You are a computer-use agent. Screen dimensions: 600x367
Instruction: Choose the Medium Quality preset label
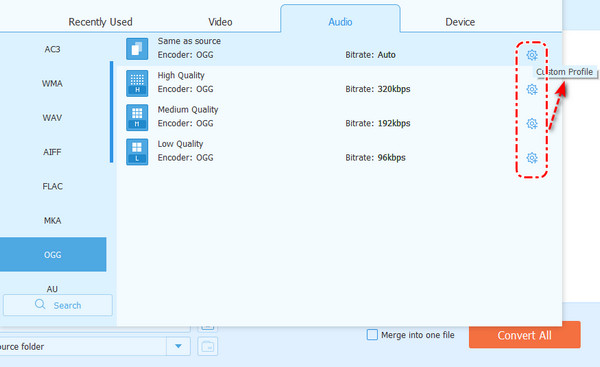coord(188,109)
